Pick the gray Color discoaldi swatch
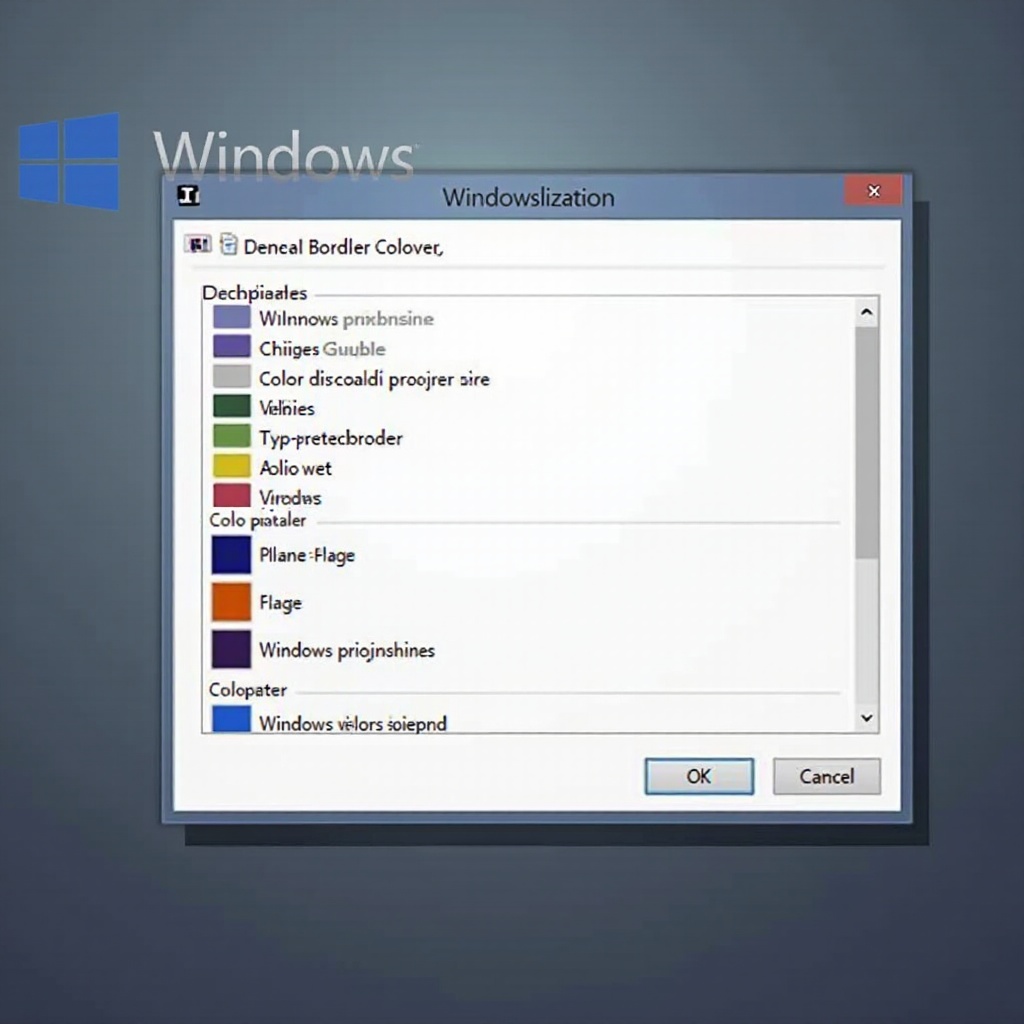This screenshot has width=1024, height=1024. 231,377
